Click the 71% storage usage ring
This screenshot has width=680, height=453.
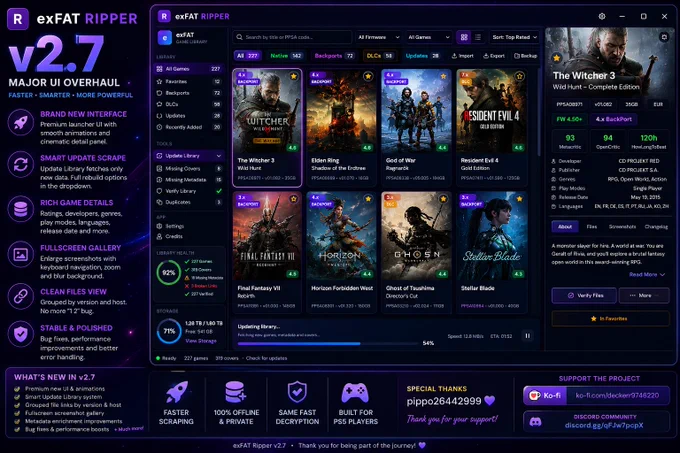pyautogui.click(x=169, y=331)
